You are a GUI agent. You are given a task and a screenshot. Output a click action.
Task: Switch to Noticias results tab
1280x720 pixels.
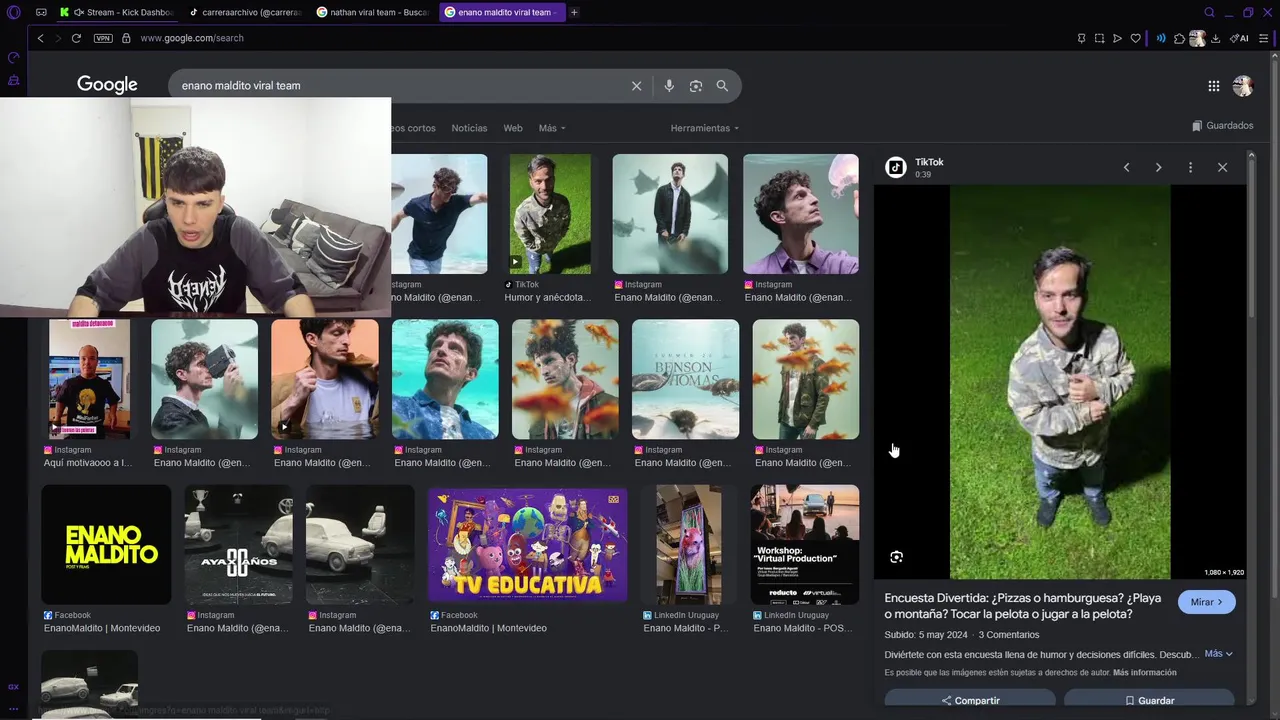pos(469,128)
